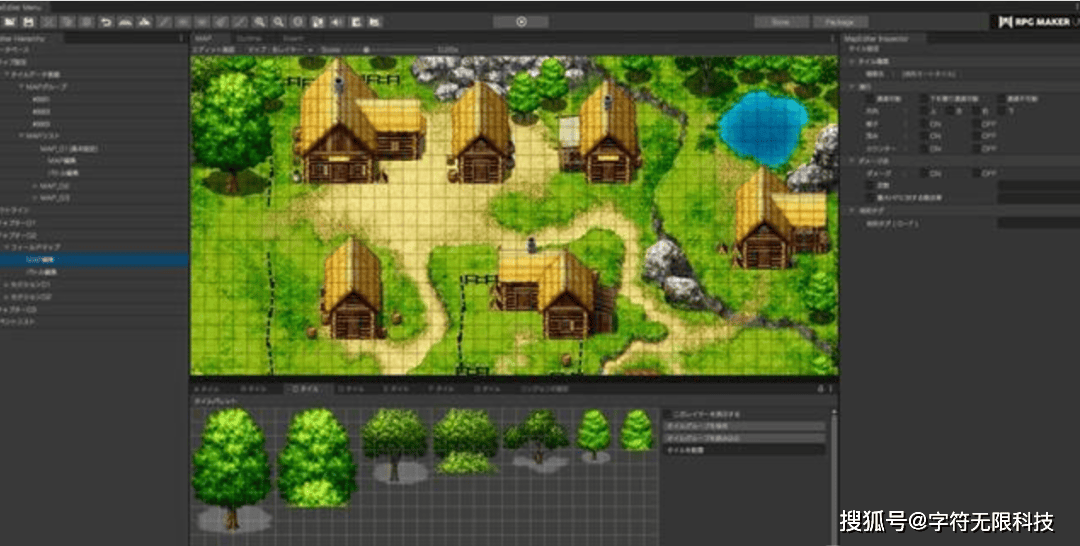
Task: Check the OFF box in the ダメージ row
Action: coord(976,174)
